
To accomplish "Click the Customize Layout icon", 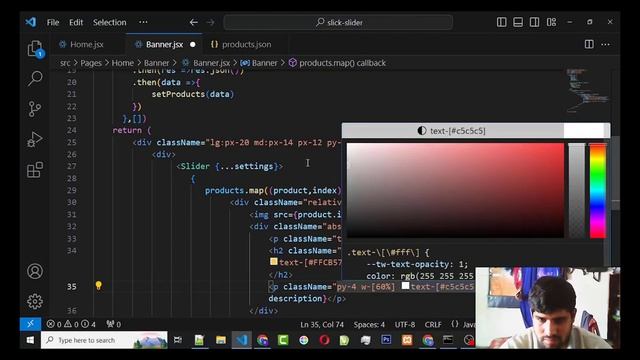I will click(551, 22).
